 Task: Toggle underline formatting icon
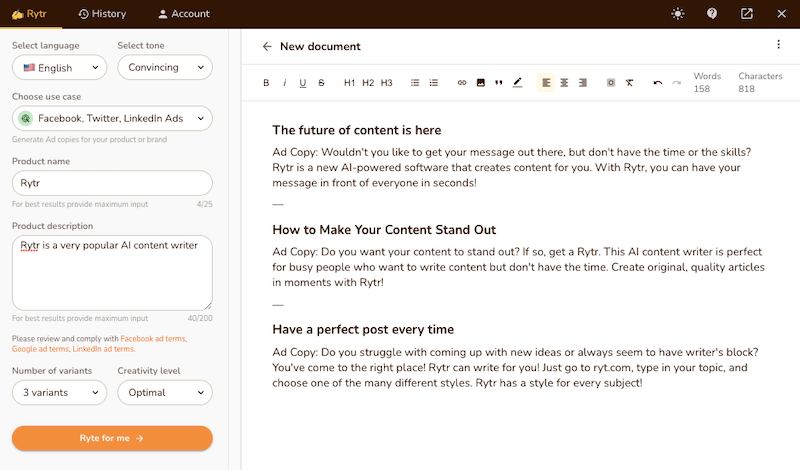(x=303, y=83)
